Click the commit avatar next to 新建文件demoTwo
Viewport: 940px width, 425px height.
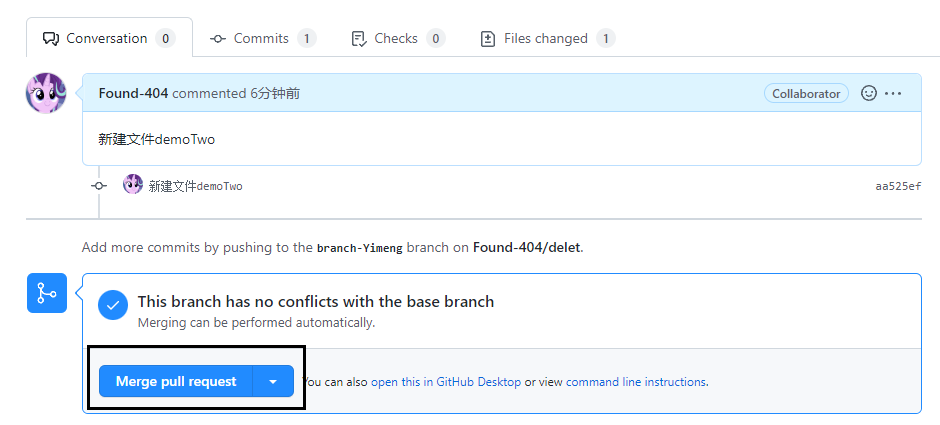(x=132, y=184)
